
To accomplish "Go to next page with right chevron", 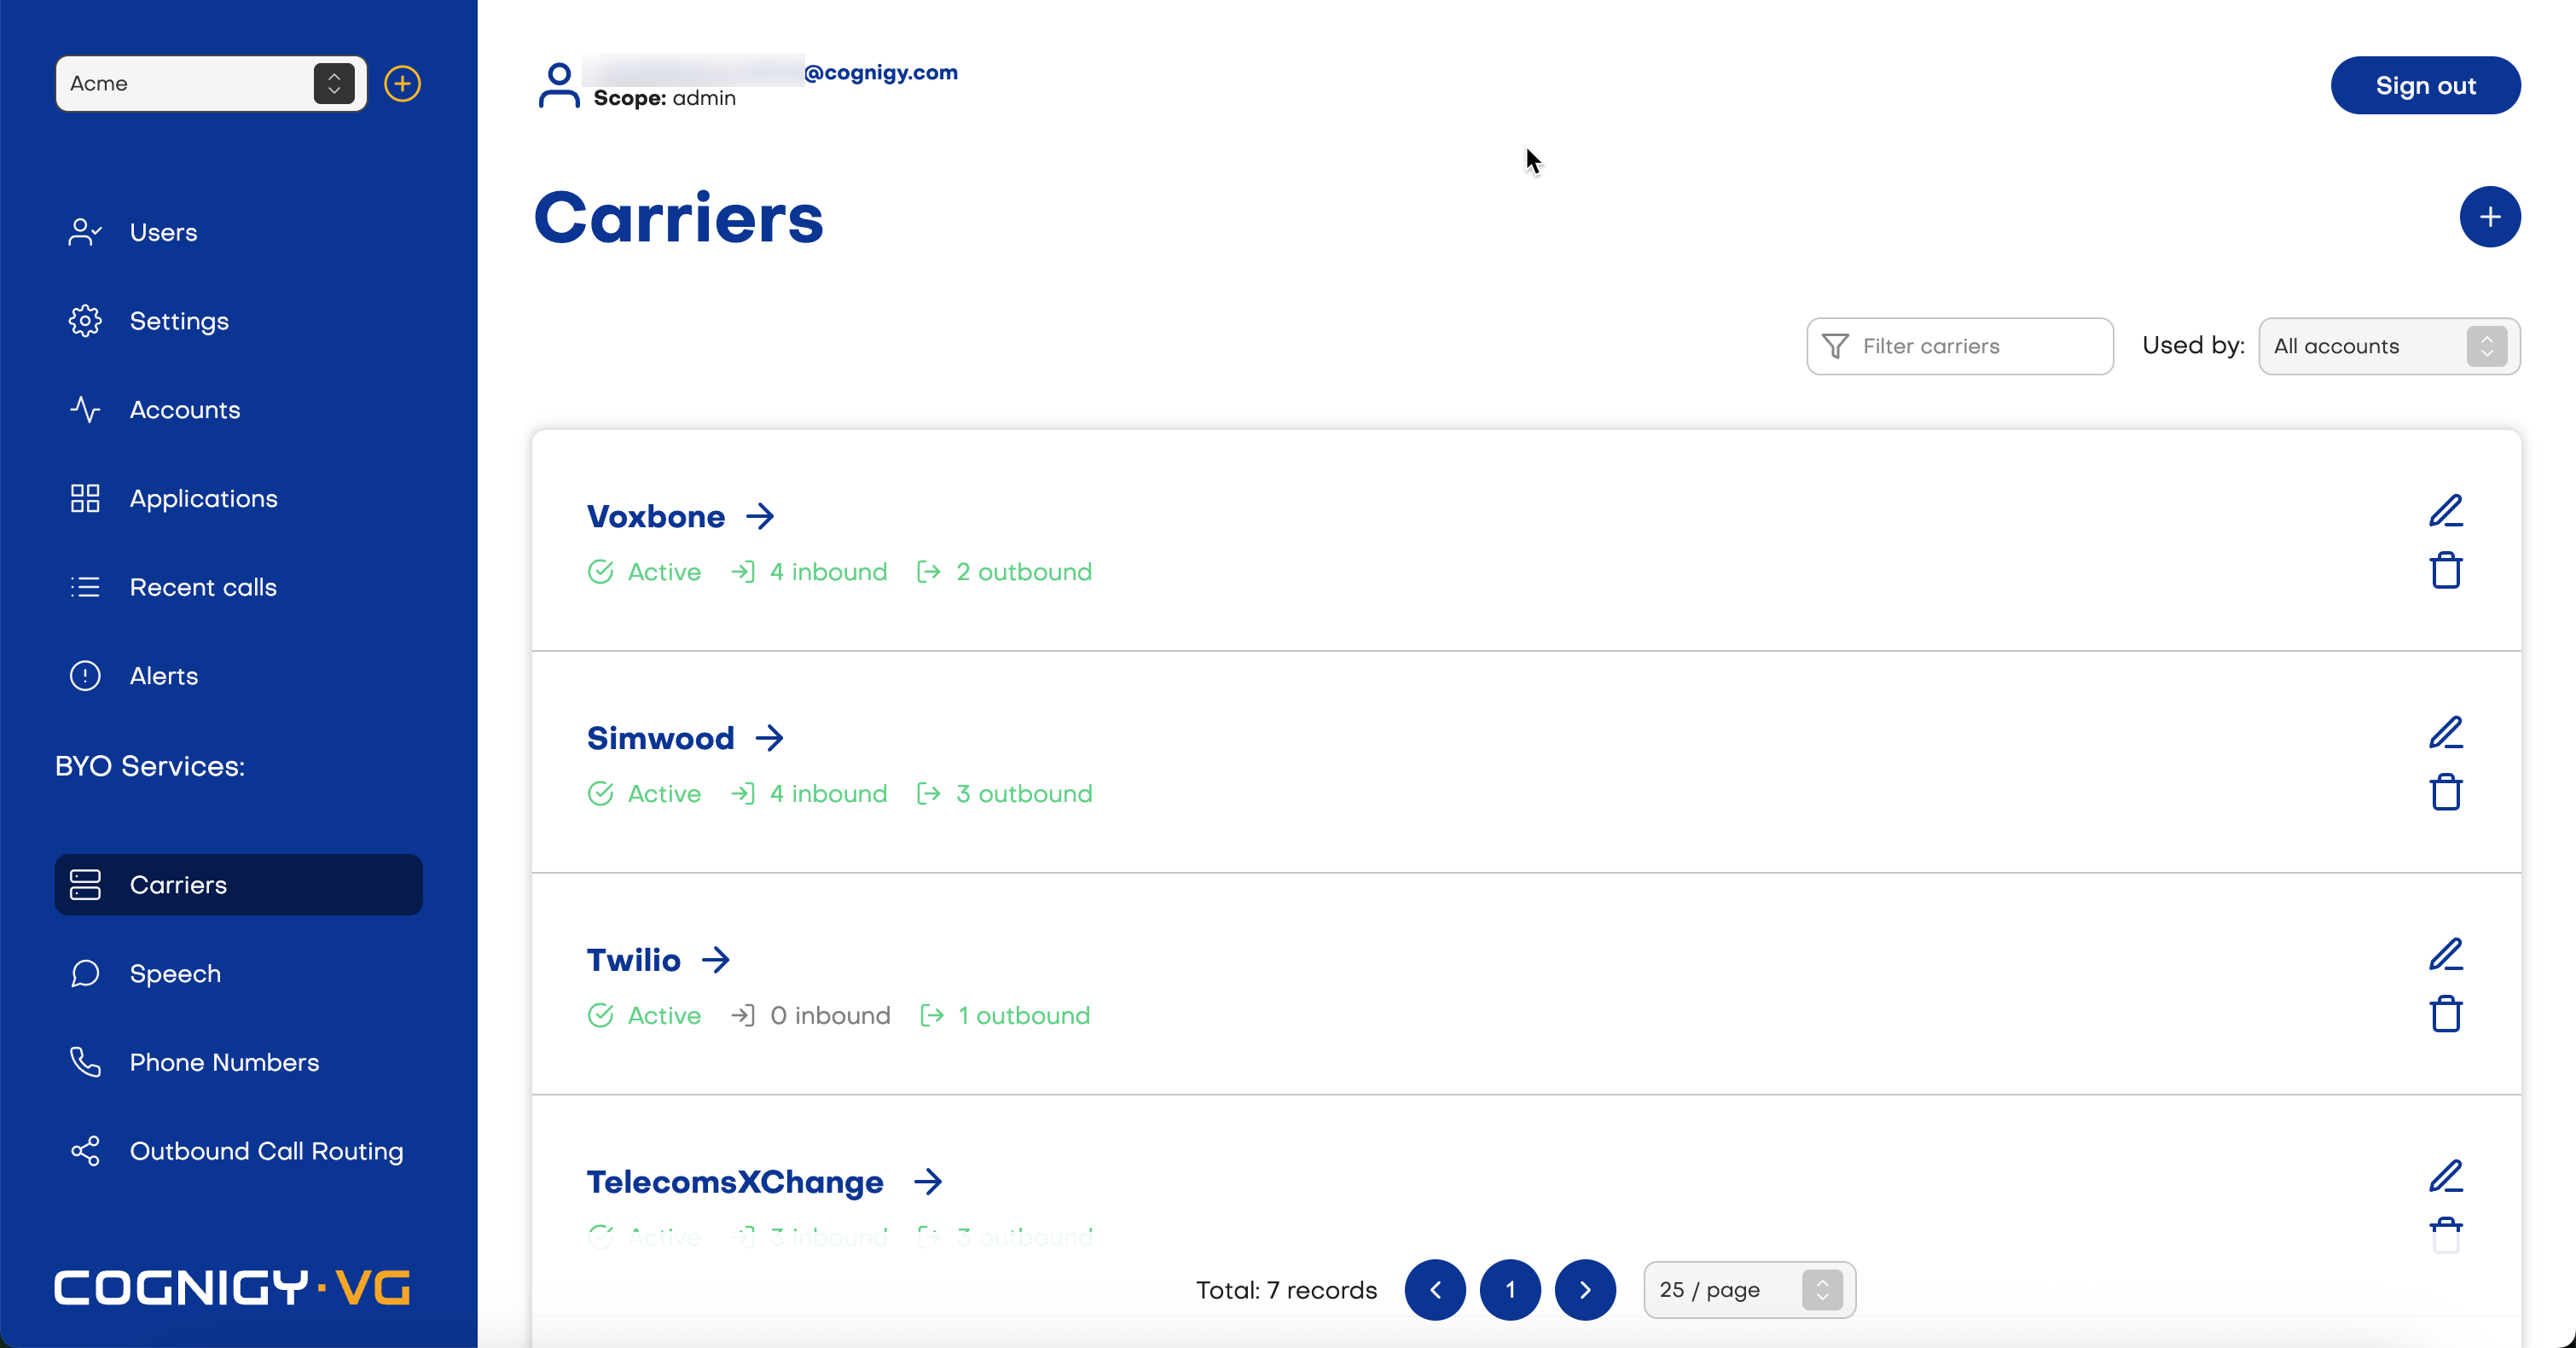I will (x=1585, y=1290).
